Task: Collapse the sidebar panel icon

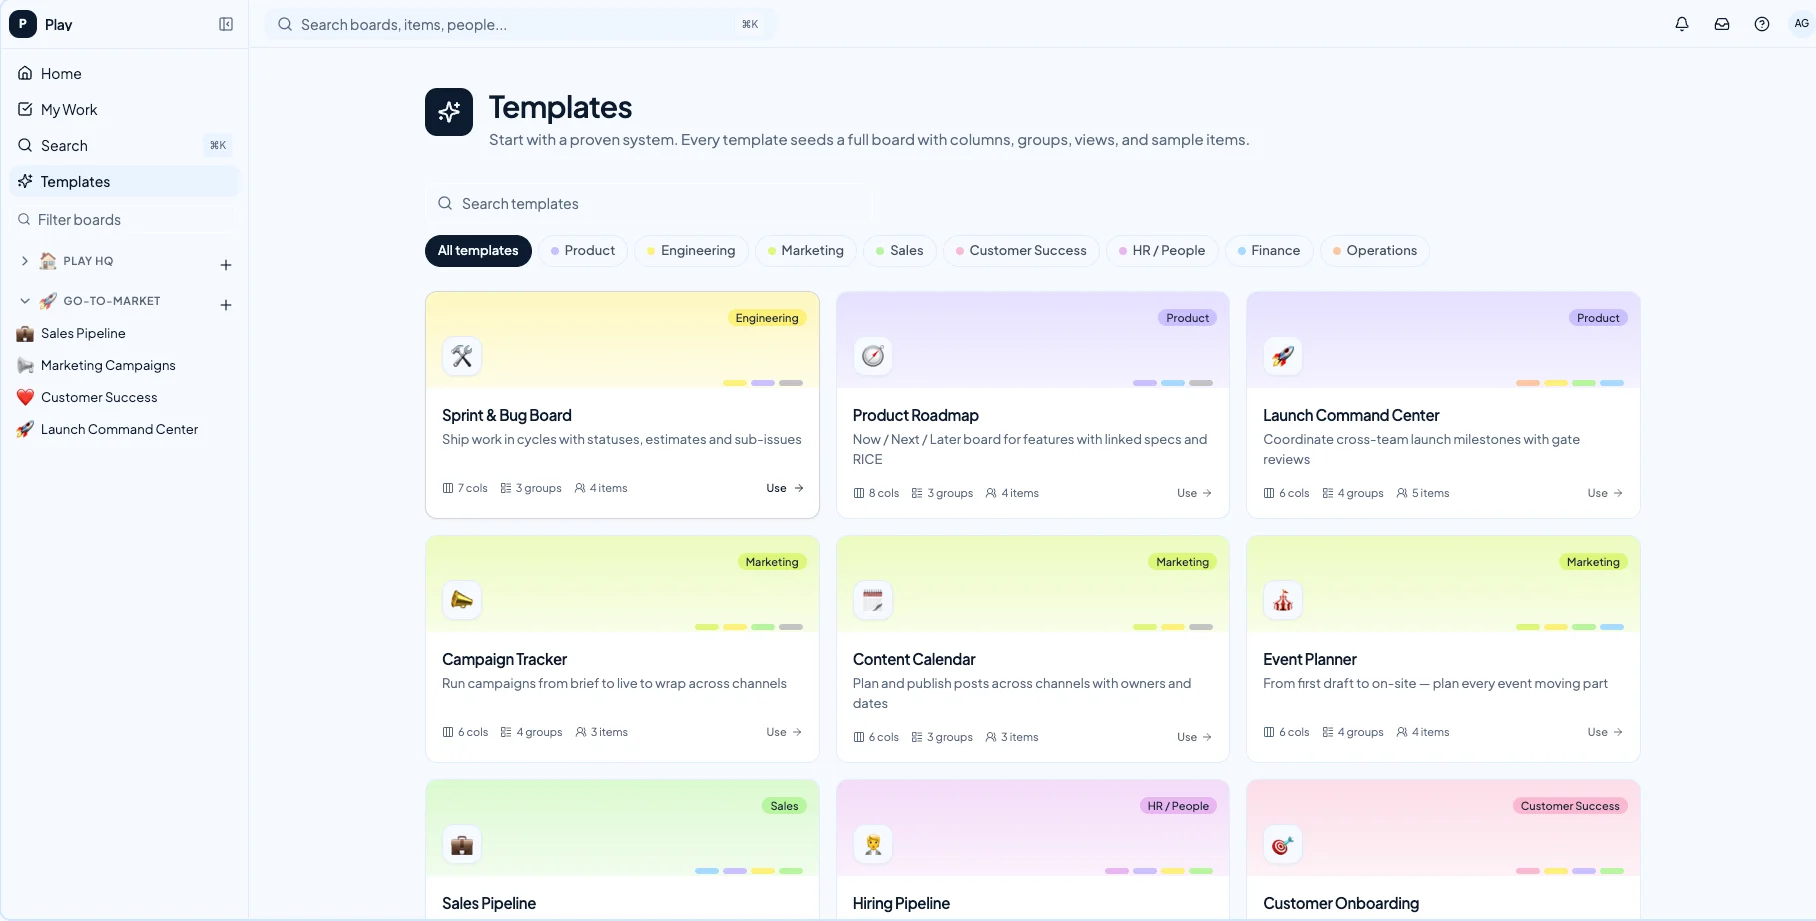Action: click(x=226, y=24)
